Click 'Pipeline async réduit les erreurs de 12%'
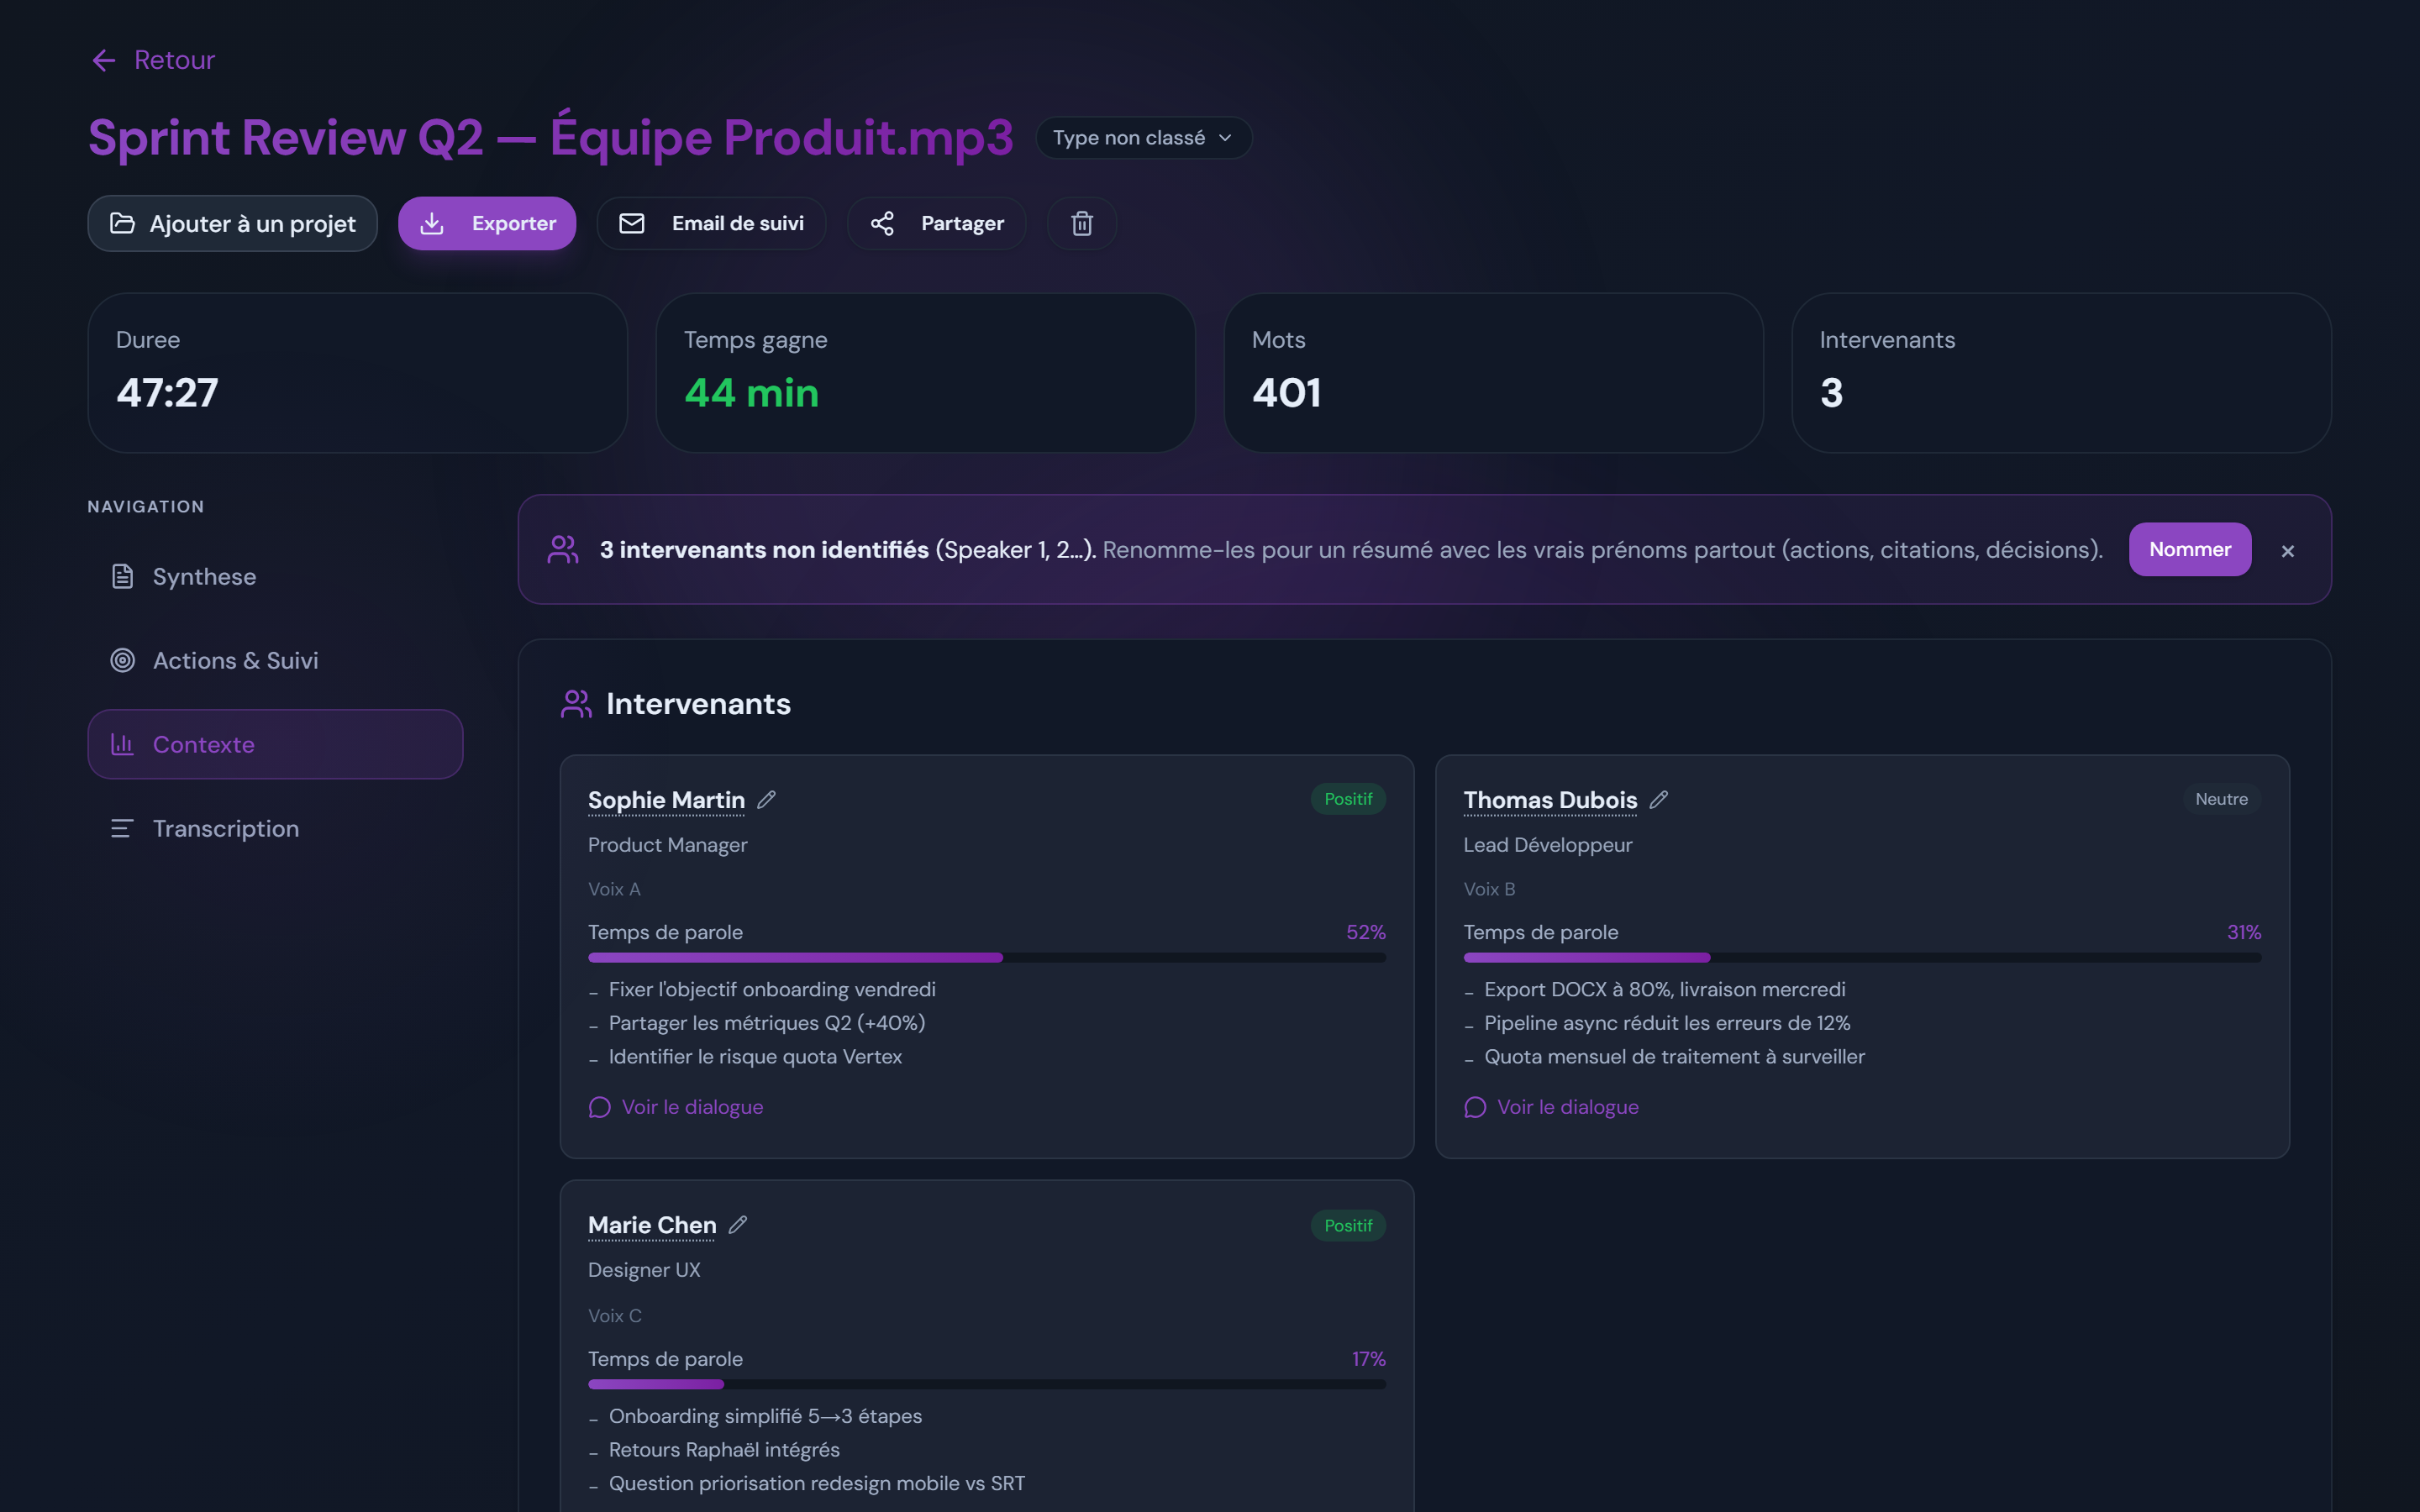2420x1512 pixels. pos(1667,1023)
